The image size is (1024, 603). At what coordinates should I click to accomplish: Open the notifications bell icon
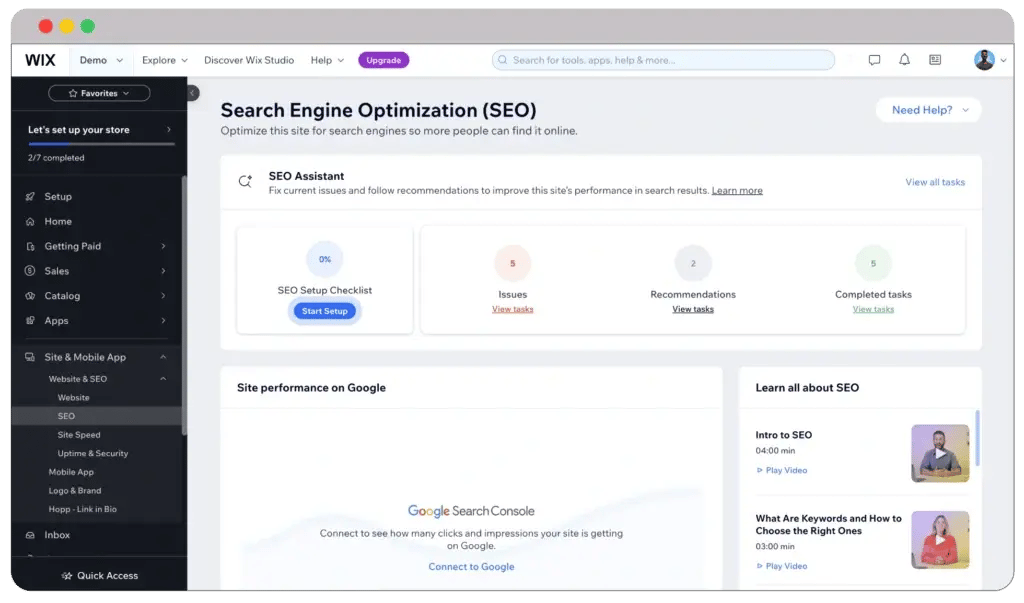(904, 60)
